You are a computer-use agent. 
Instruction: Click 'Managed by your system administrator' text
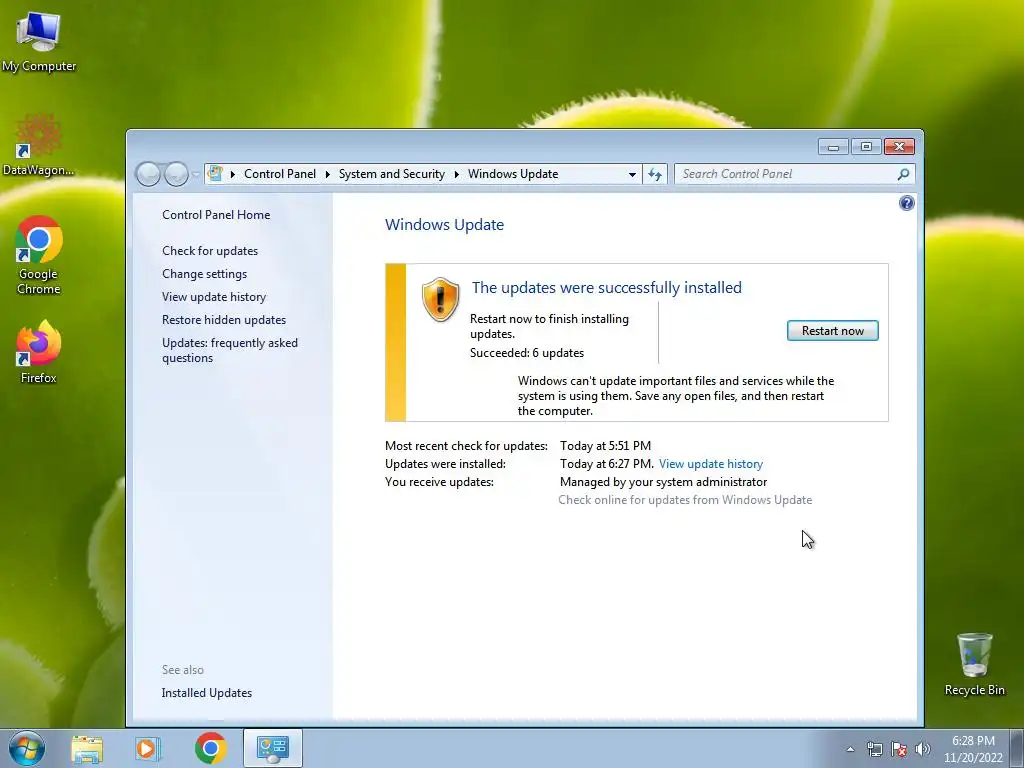click(x=663, y=482)
